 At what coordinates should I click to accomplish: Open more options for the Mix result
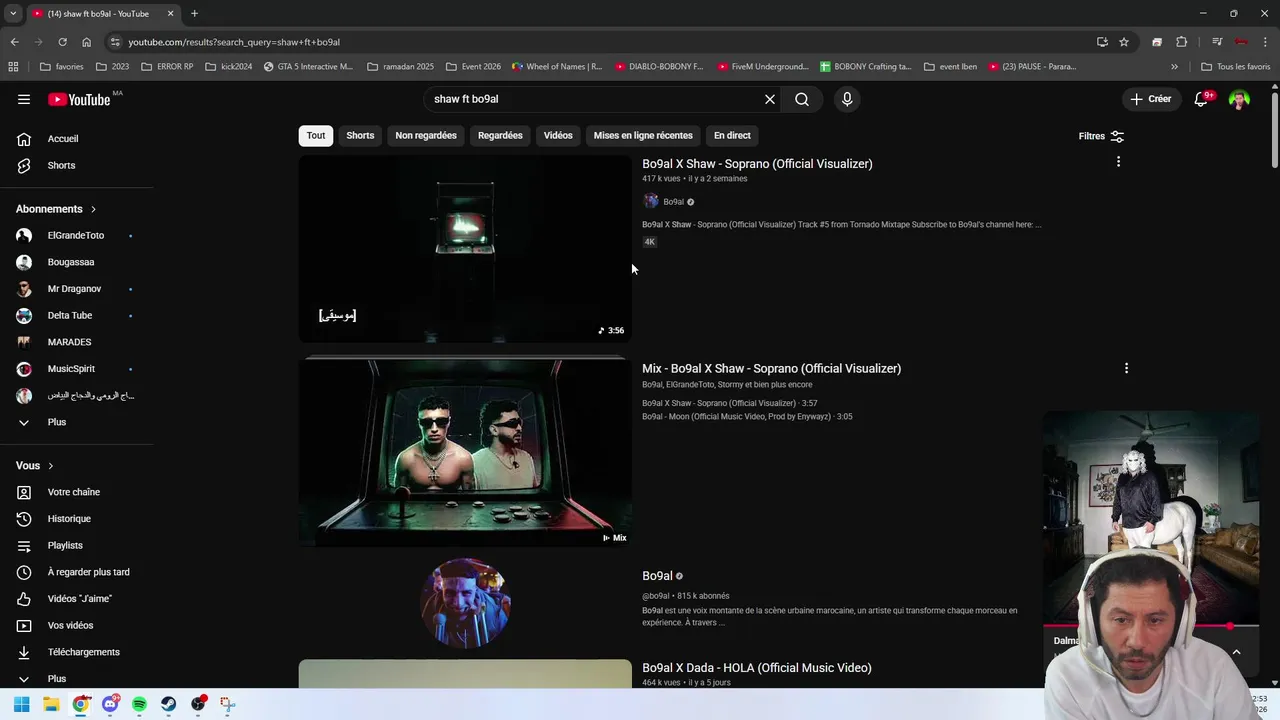tap(1126, 368)
